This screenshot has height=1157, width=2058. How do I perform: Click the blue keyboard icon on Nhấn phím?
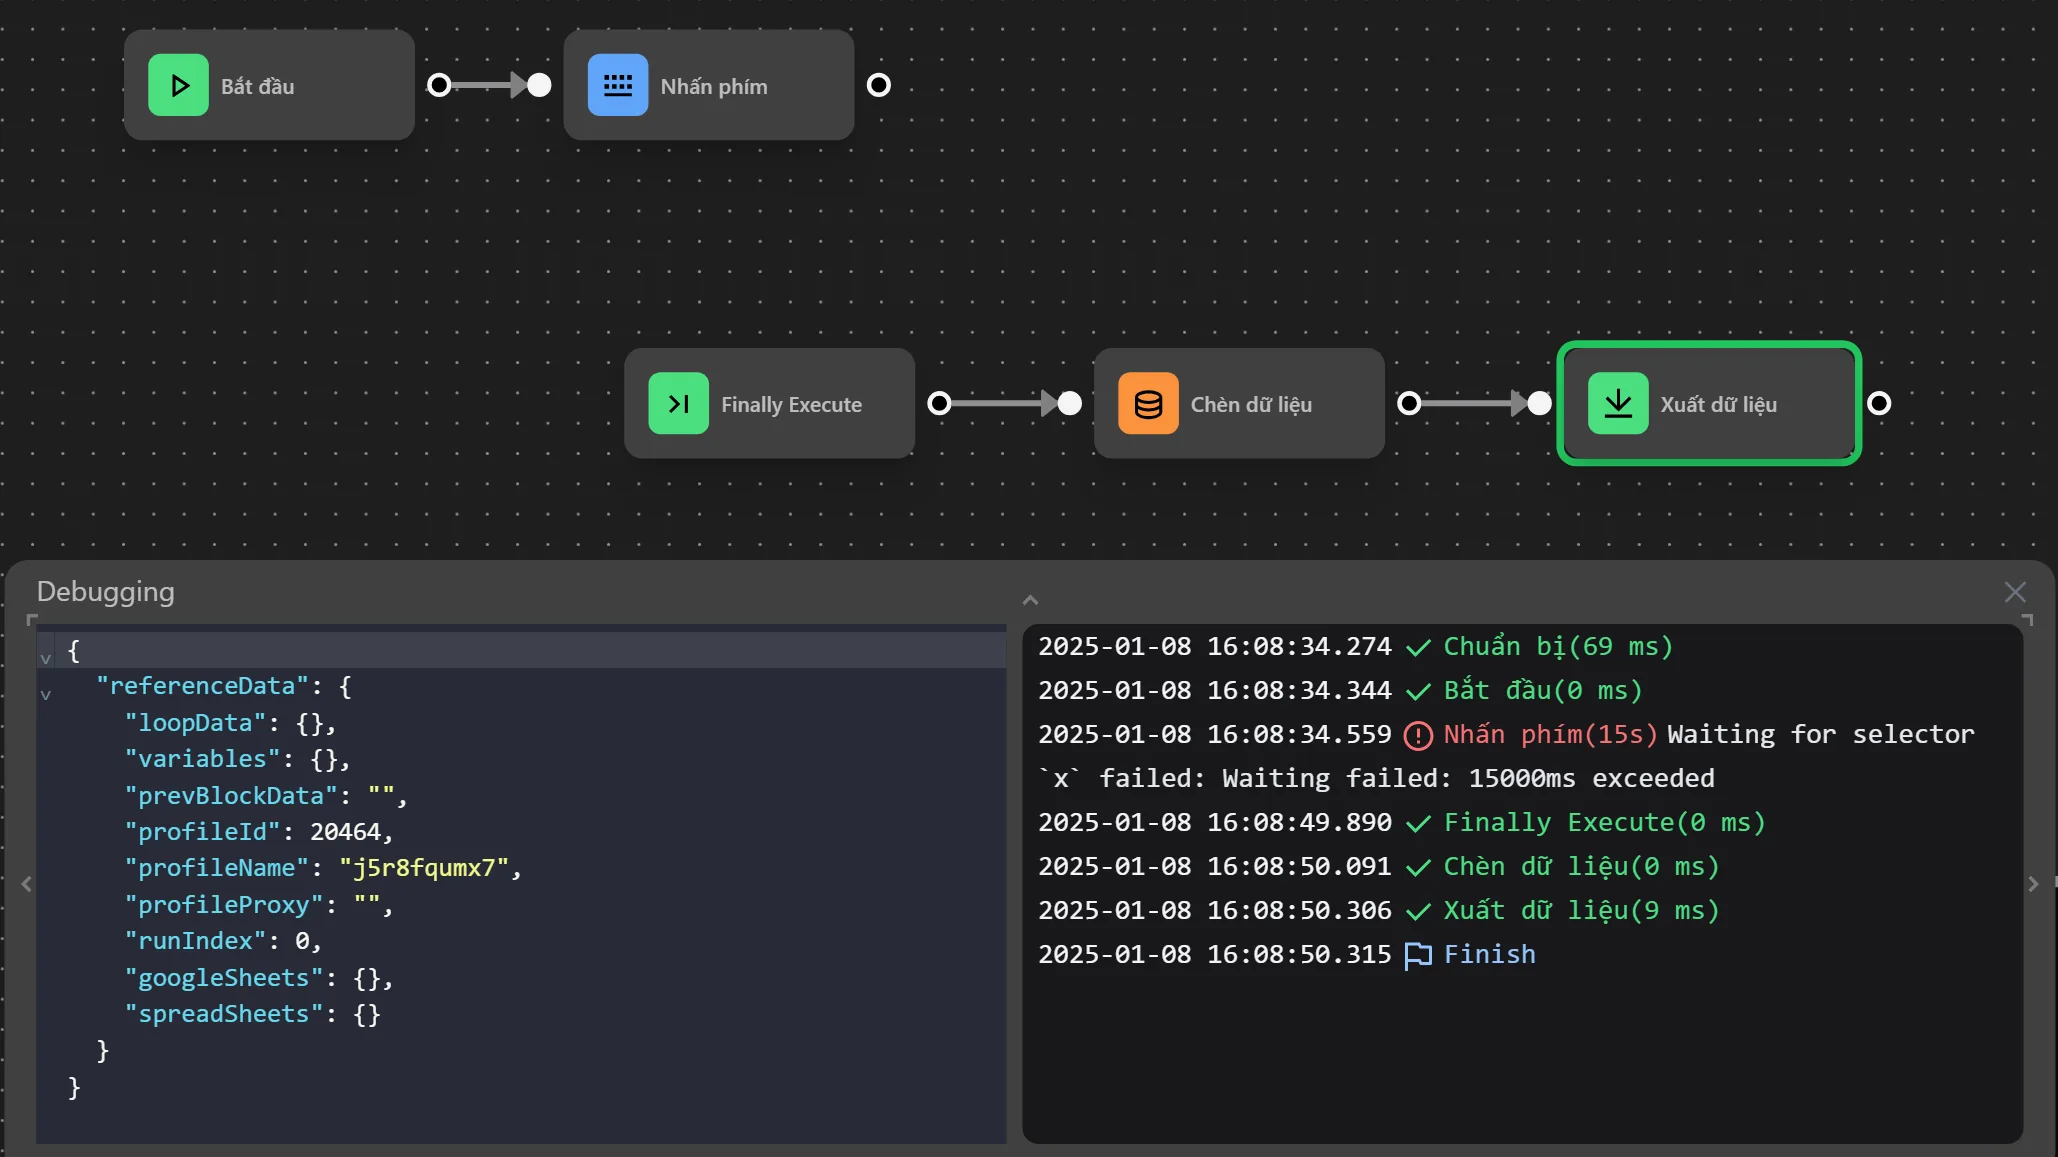(618, 86)
